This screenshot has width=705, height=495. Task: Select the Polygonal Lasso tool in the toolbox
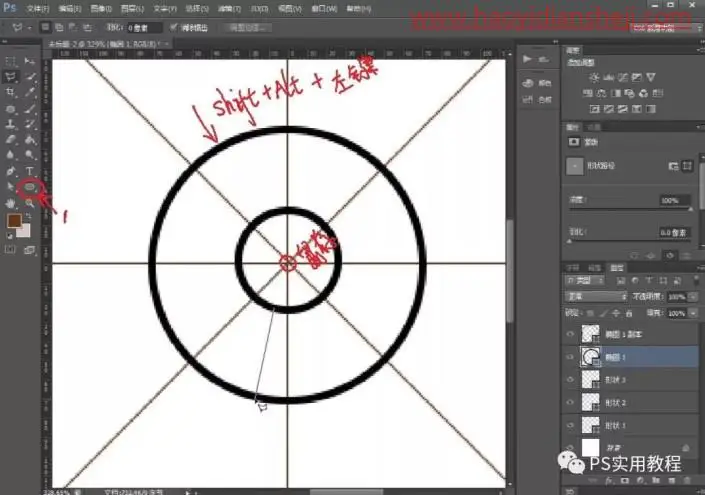(x=11, y=76)
